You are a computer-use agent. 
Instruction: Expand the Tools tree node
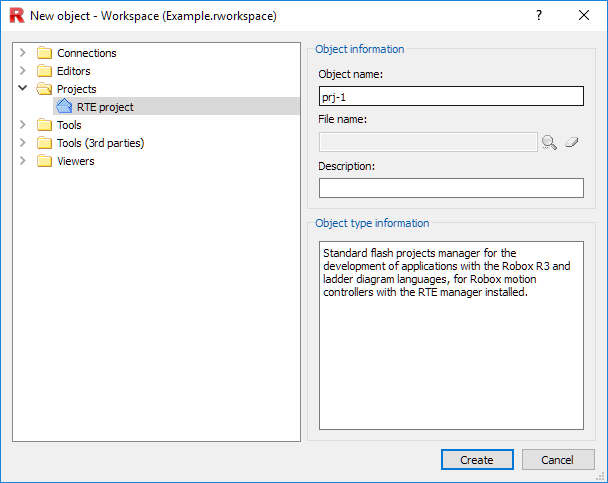point(22,124)
